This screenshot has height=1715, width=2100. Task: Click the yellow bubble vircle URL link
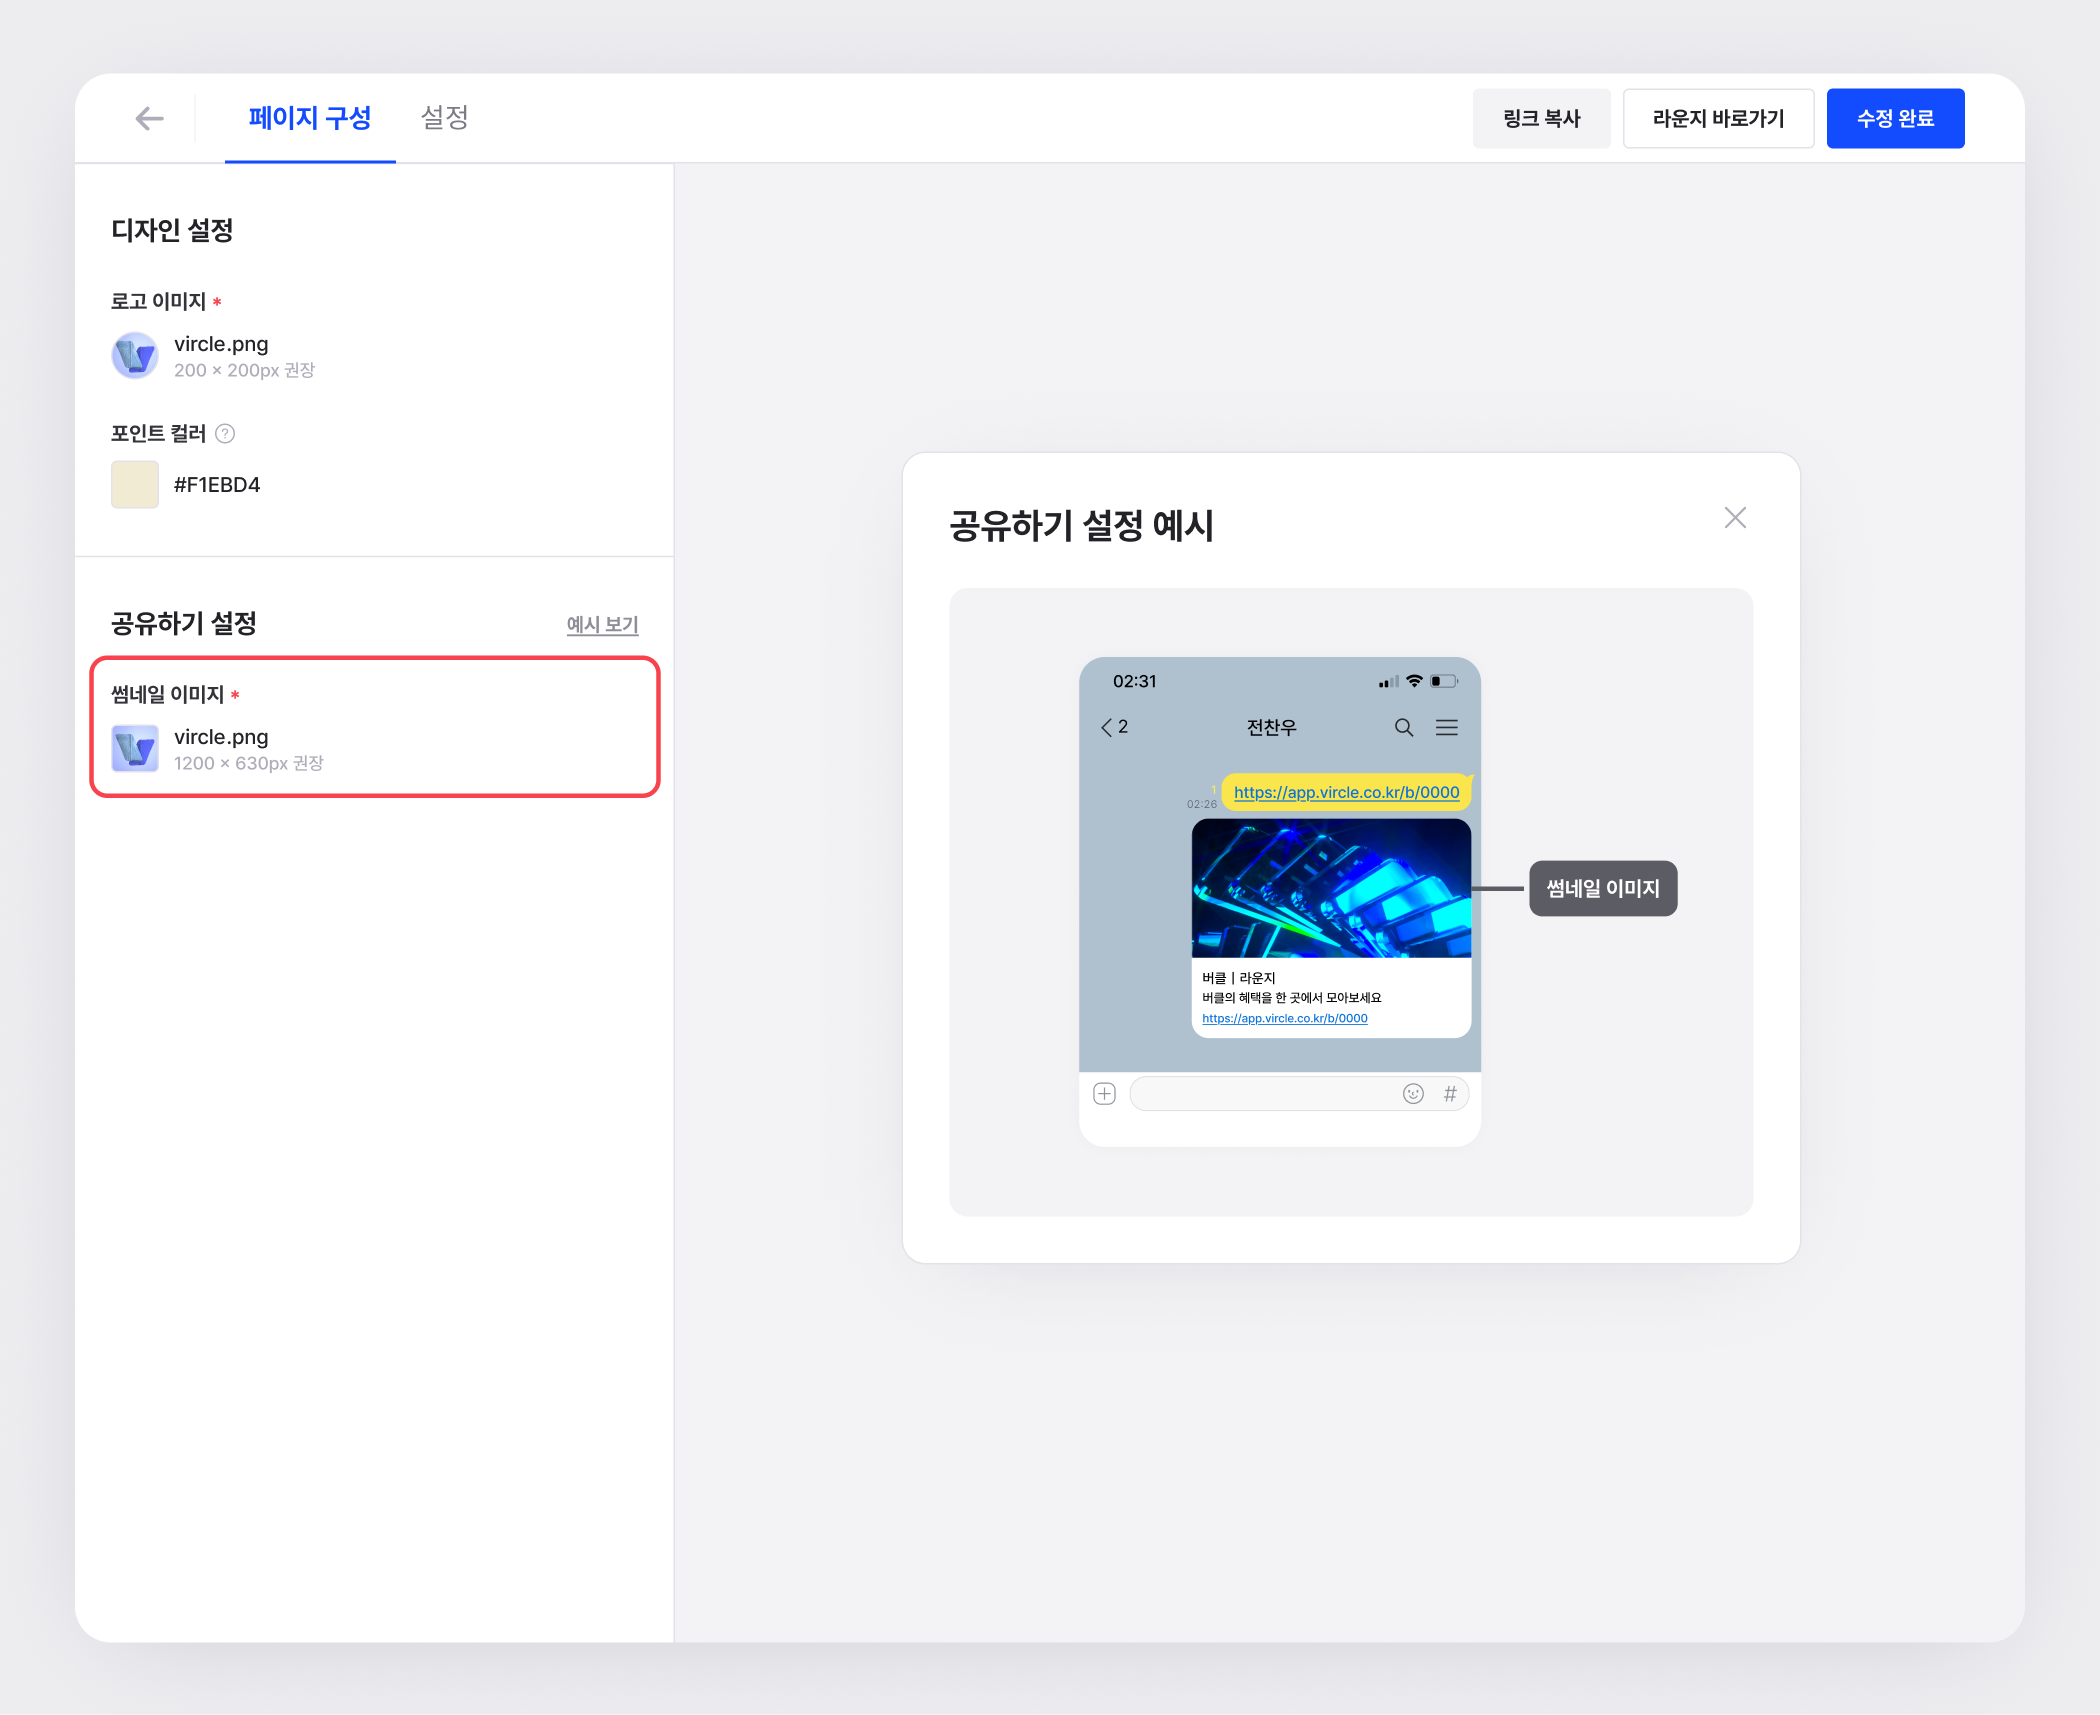click(x=1346, y=793)
